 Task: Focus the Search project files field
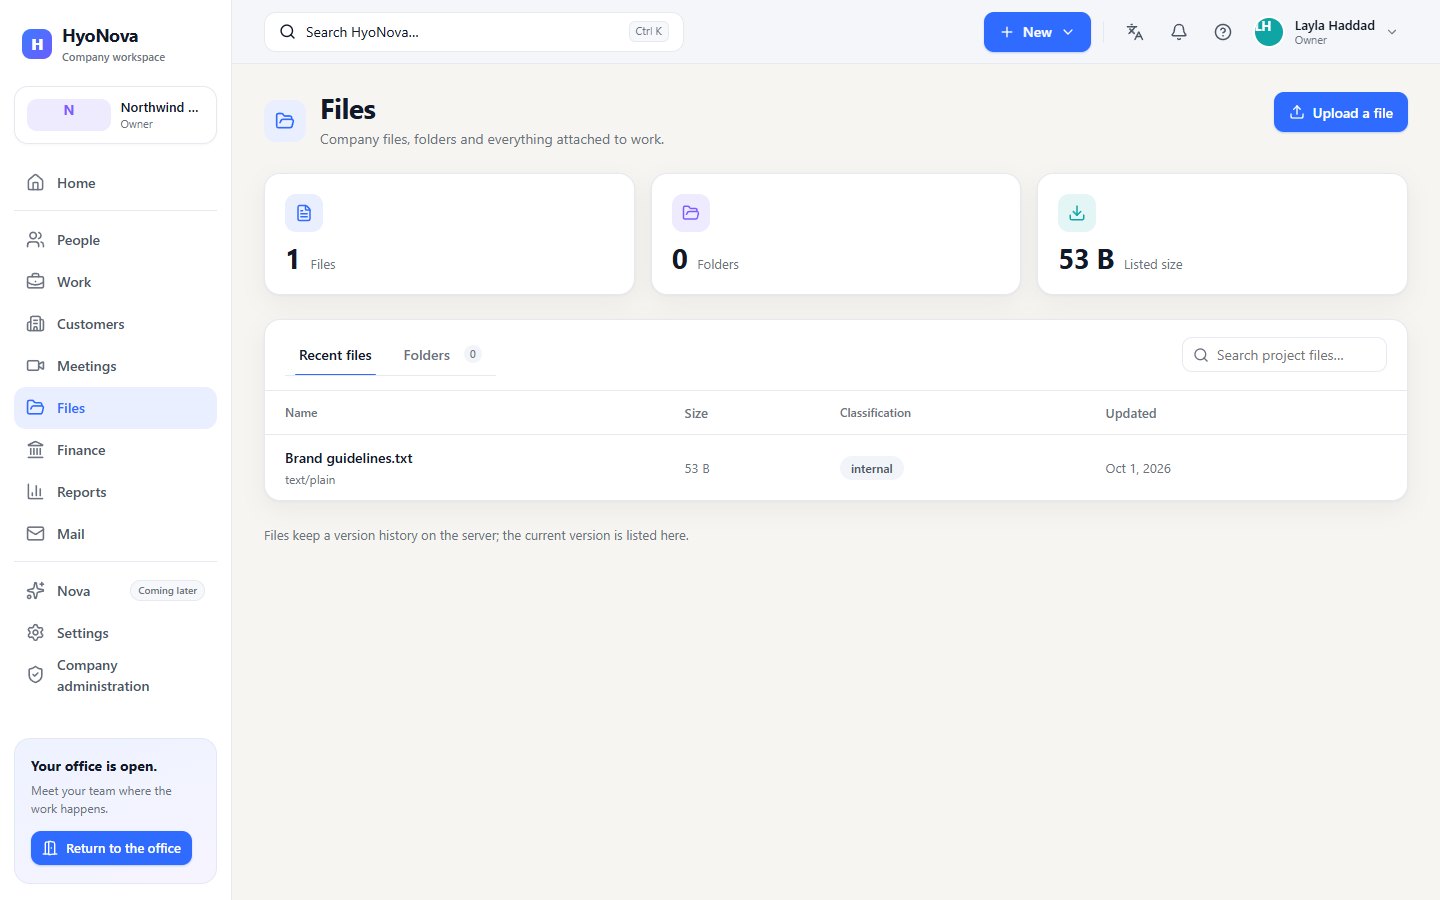click(x=1284, y=355)
